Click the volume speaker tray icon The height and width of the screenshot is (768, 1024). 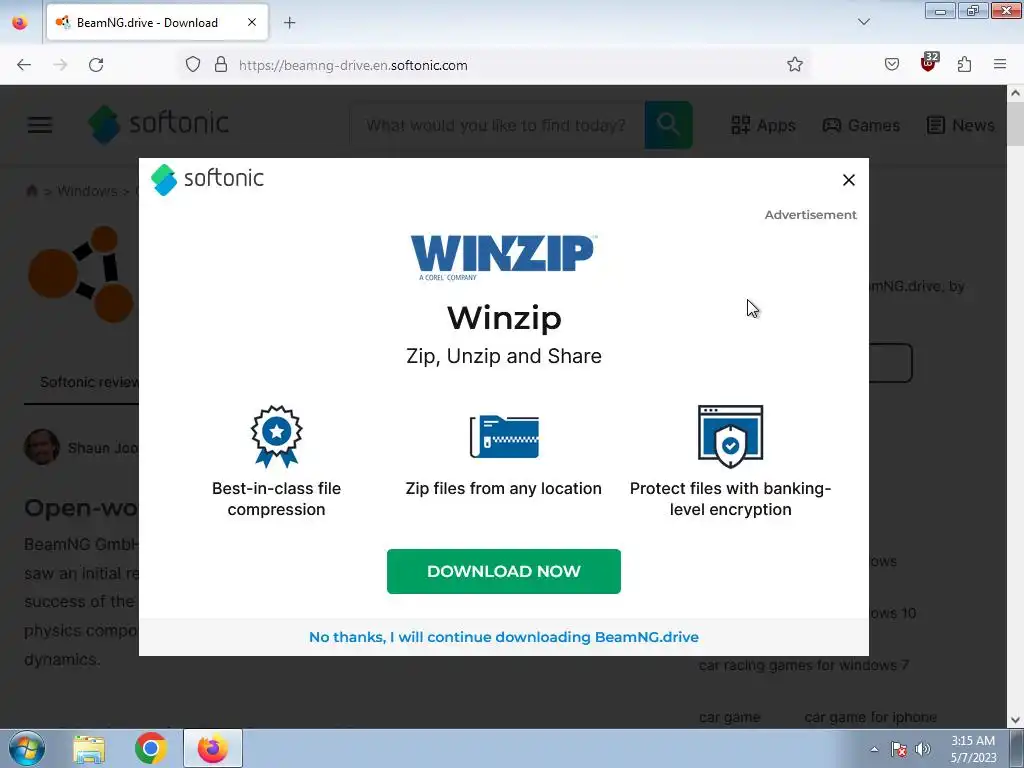click(x=923, y=750)
